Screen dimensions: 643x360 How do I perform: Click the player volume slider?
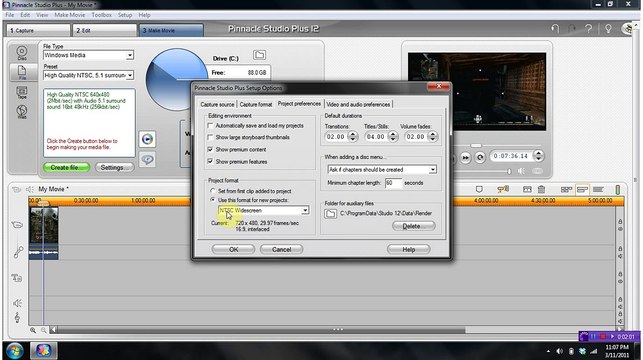tap(509, 171)
